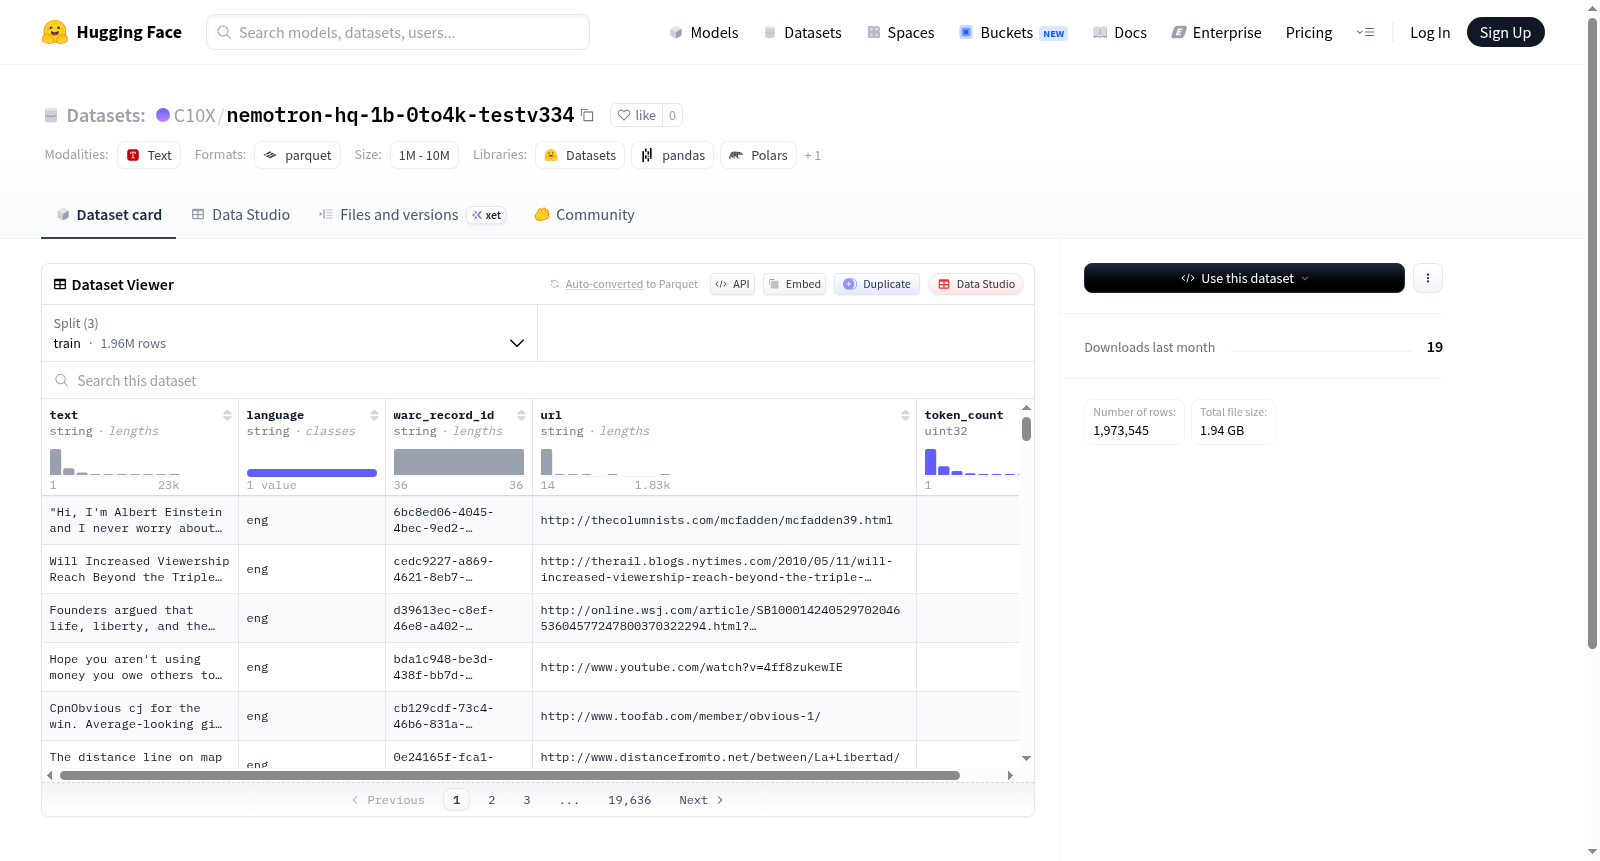Viewport: 1600px width, 861px height.
Task: Open the Use this dataset dropdown
Action: [x=1244, y=278]
